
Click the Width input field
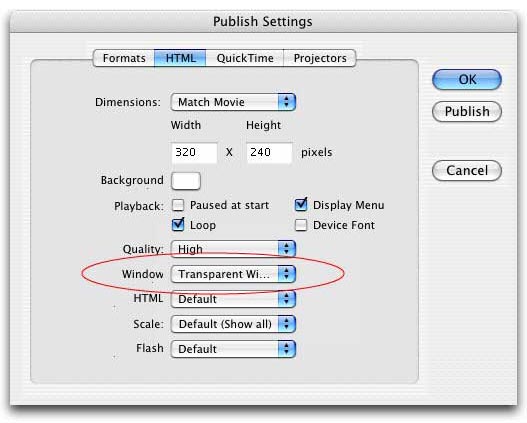coord(194,153)
